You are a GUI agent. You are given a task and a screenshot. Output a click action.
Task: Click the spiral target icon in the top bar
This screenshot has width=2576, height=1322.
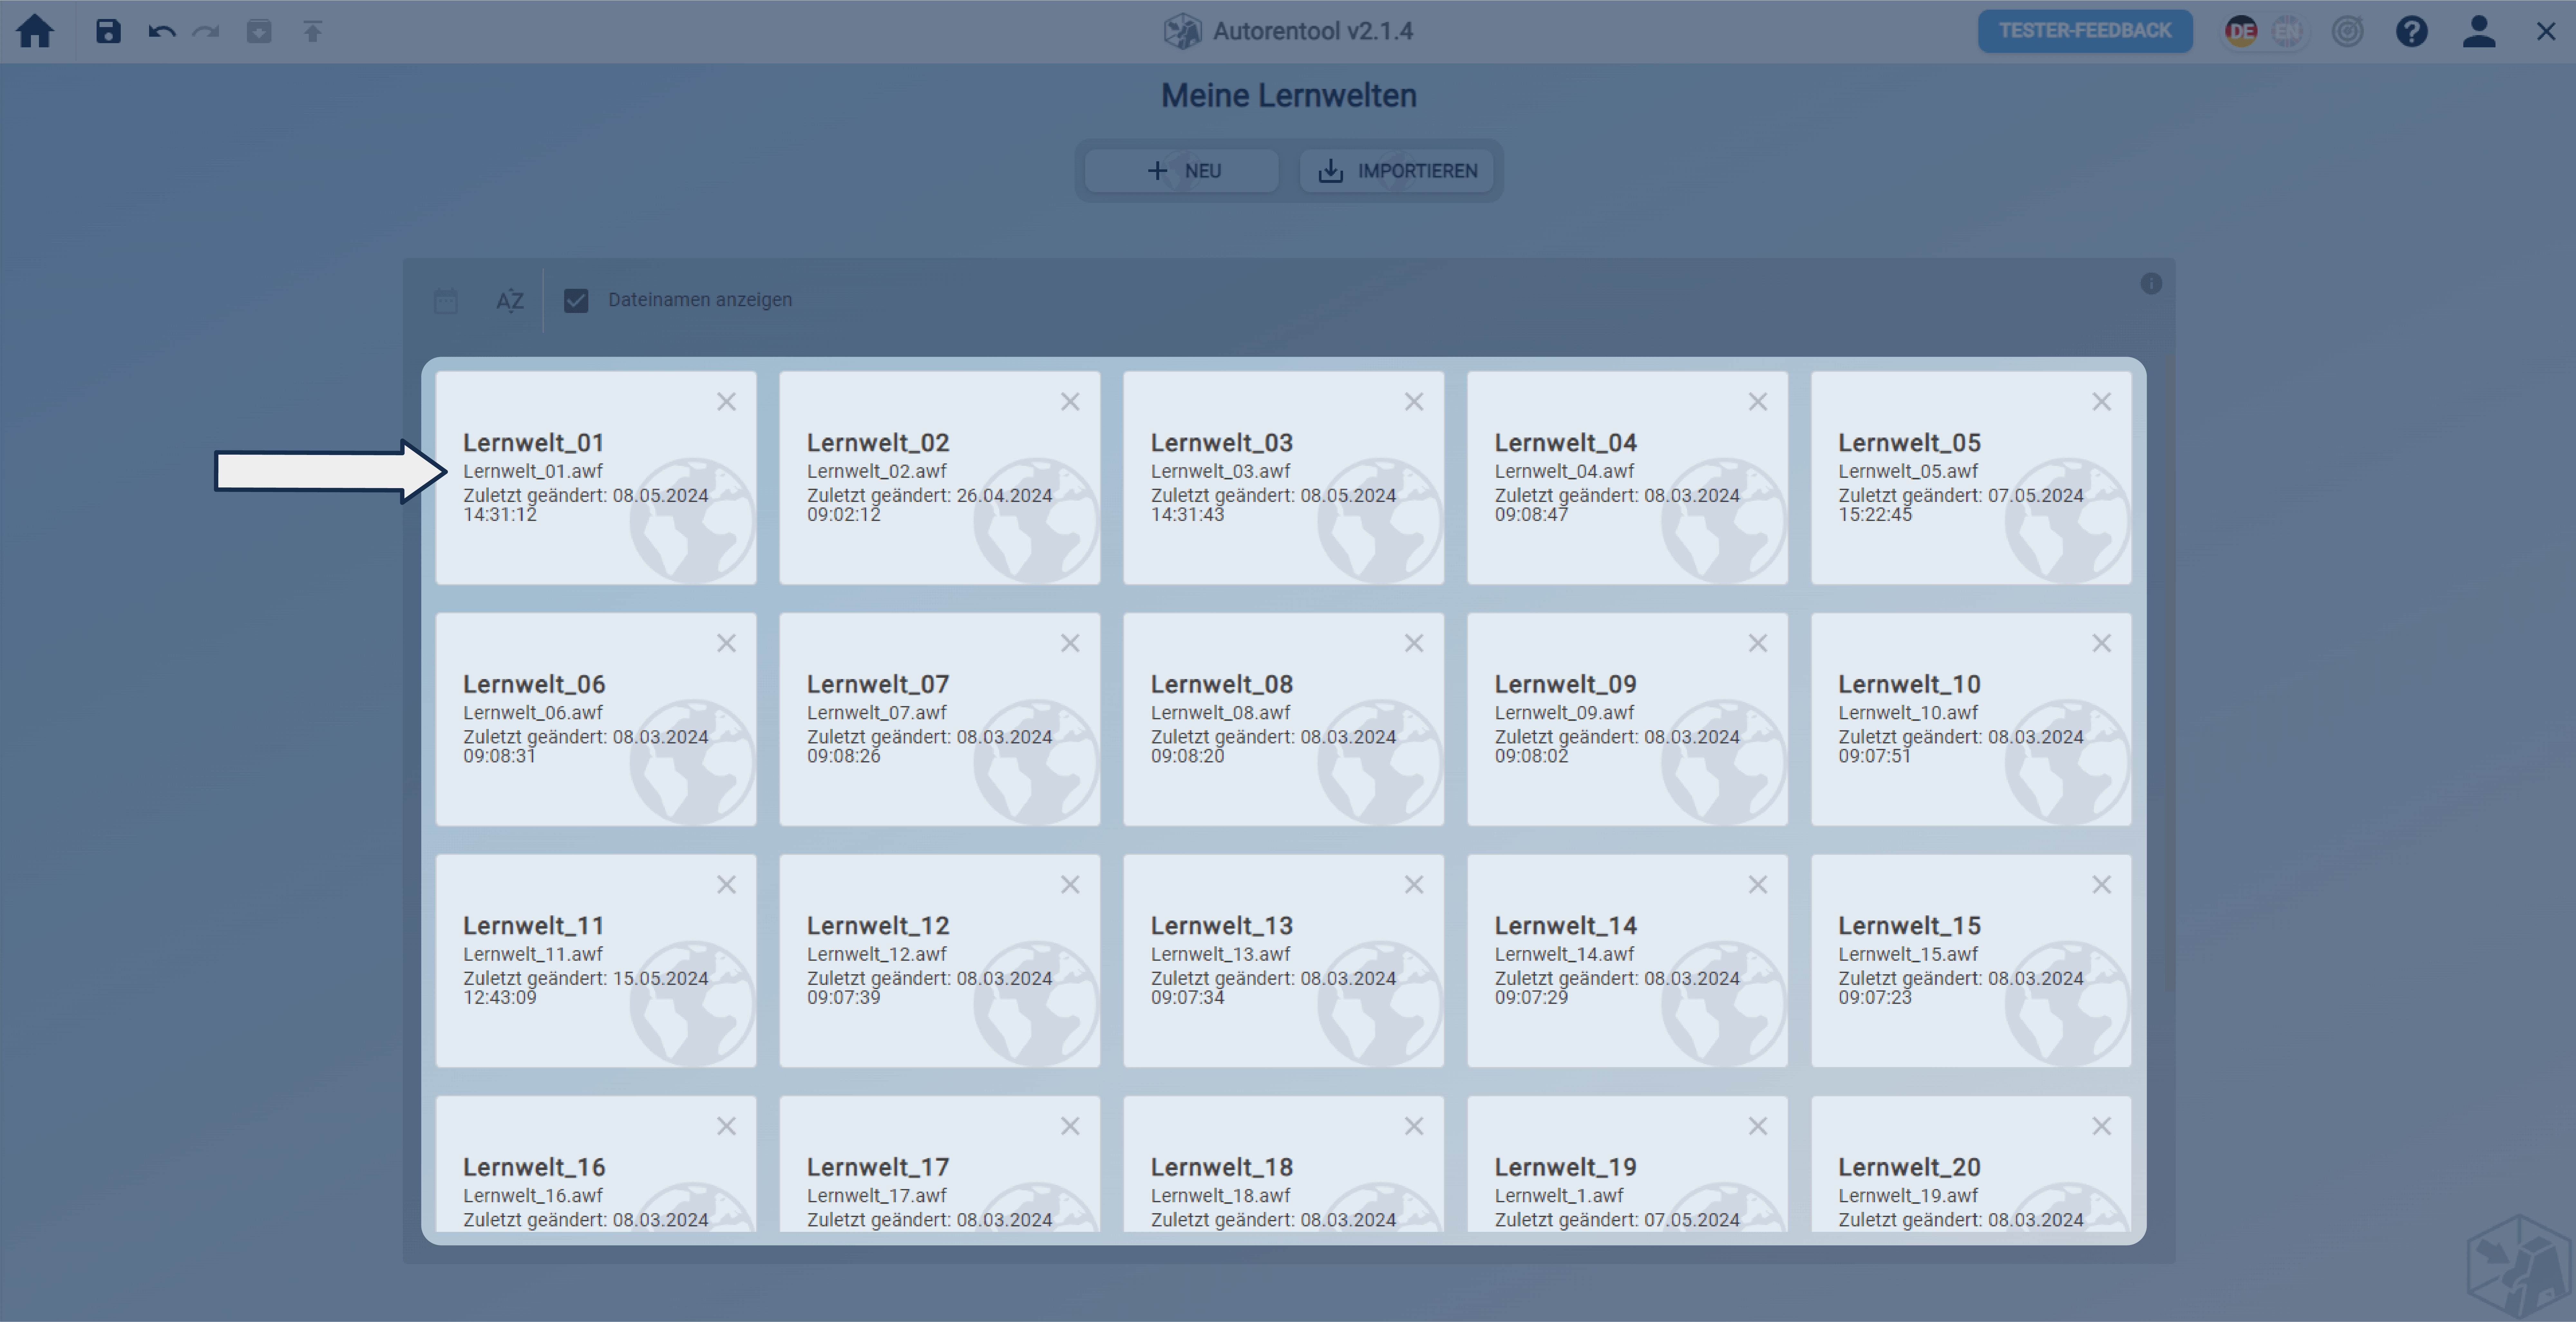[x=2347, y=31]
